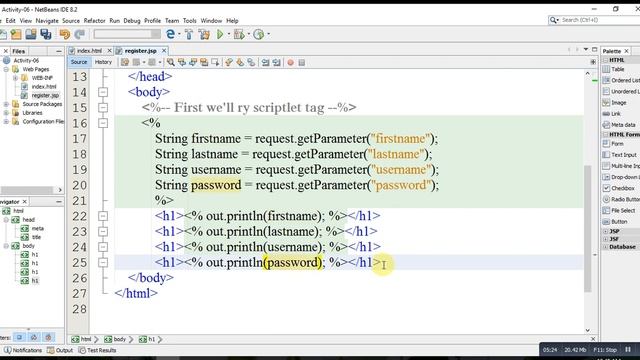Click the Last Edit icon in editor toolbar
The width and height of the screenshot is (640, 360).
125,62
